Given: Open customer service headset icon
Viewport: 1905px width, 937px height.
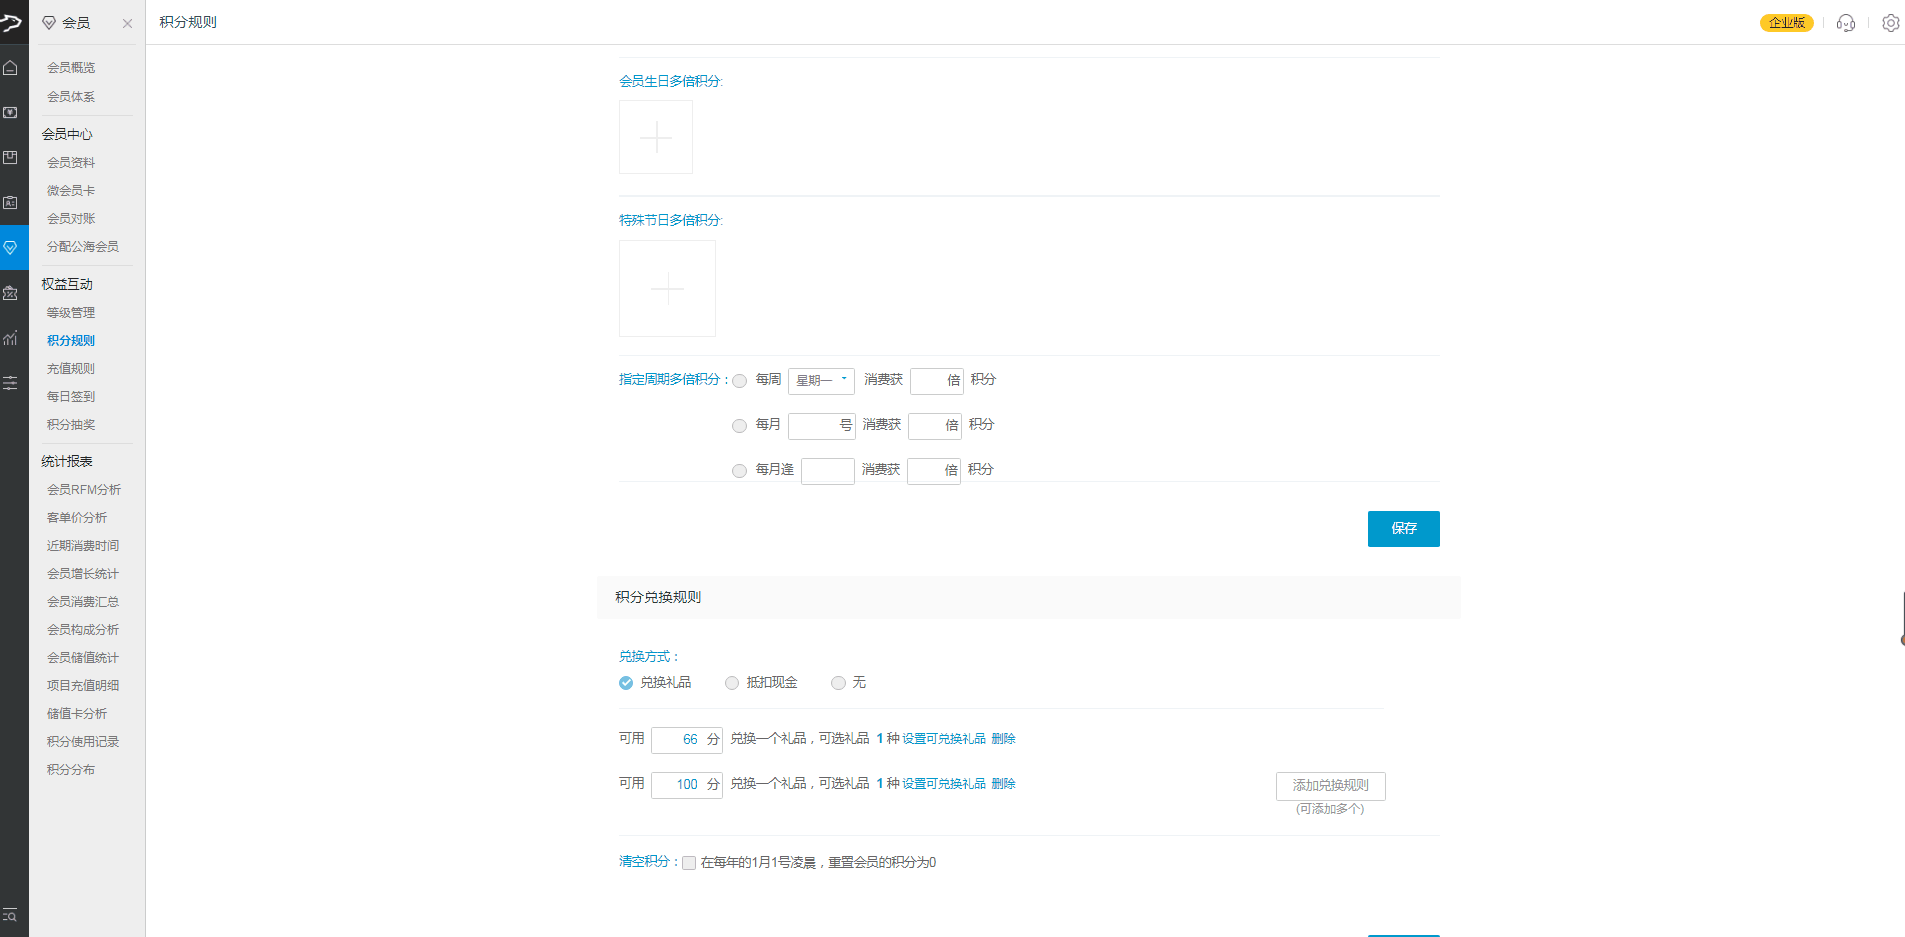Looking at the screenshot, I should click(1846, 23).
